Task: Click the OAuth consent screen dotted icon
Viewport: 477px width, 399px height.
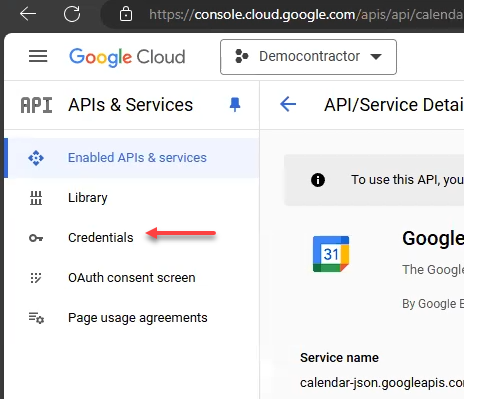Action: (36, 278)
